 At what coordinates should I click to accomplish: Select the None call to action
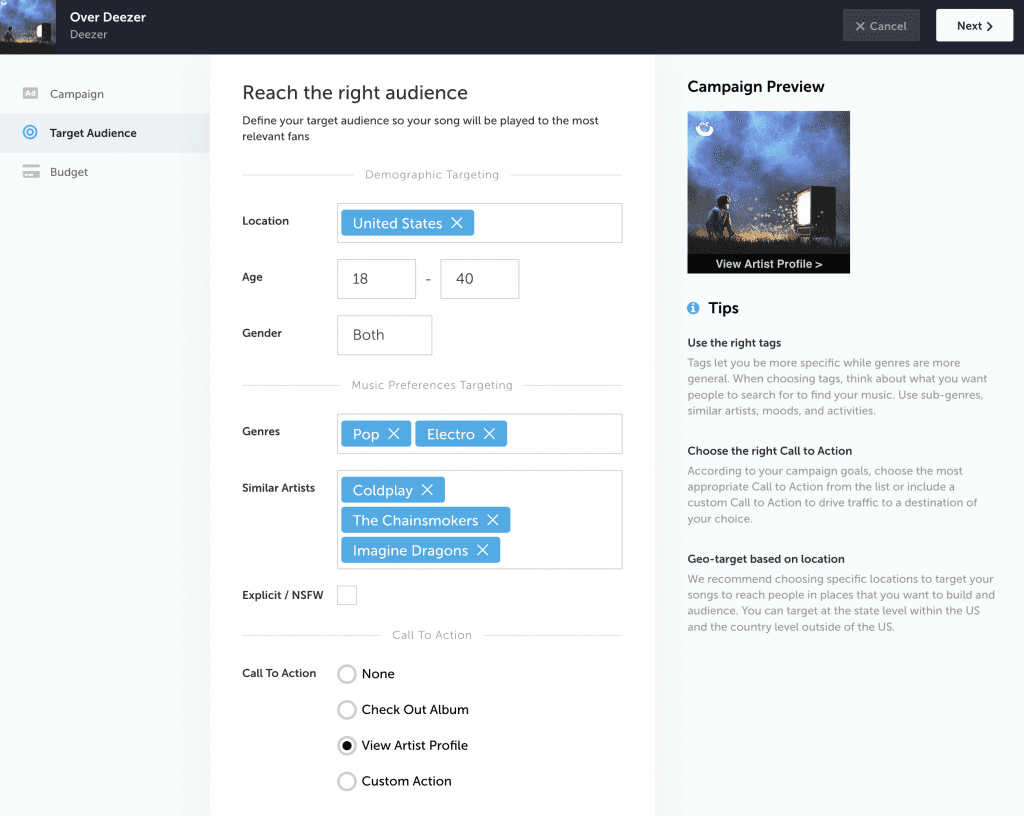[x=347, y=674]
